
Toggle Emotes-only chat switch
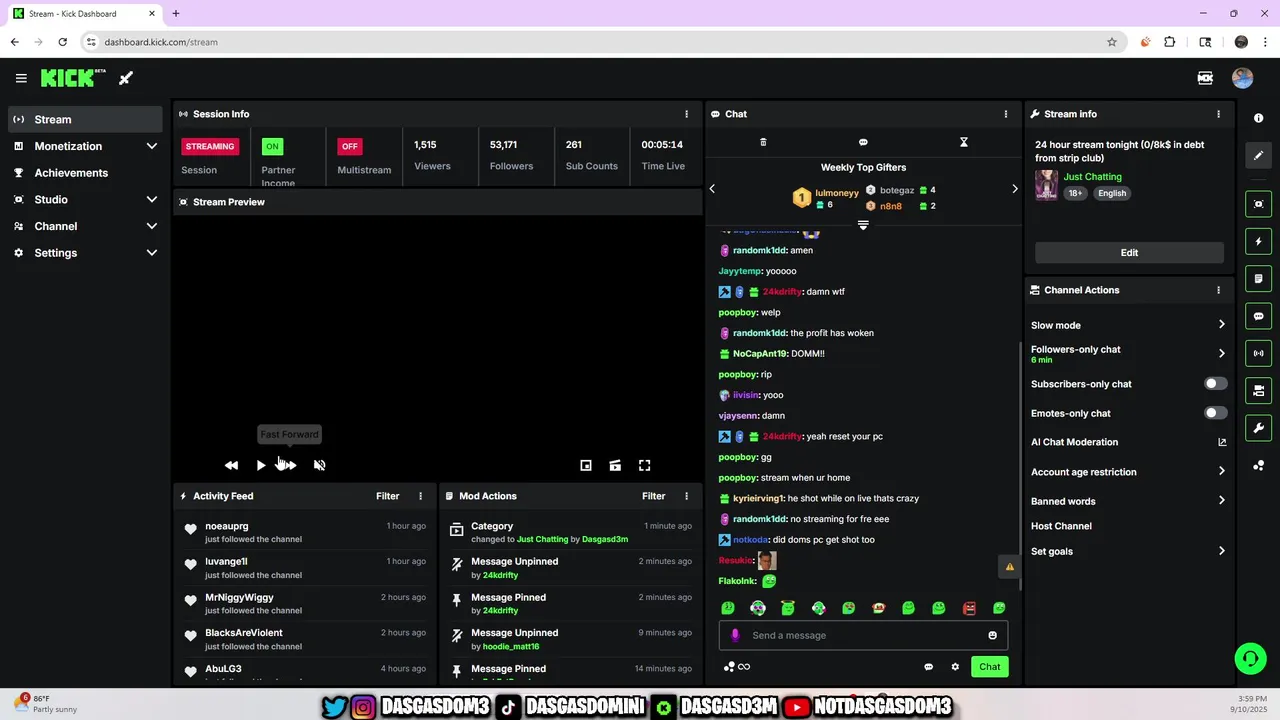(1215, 413)
